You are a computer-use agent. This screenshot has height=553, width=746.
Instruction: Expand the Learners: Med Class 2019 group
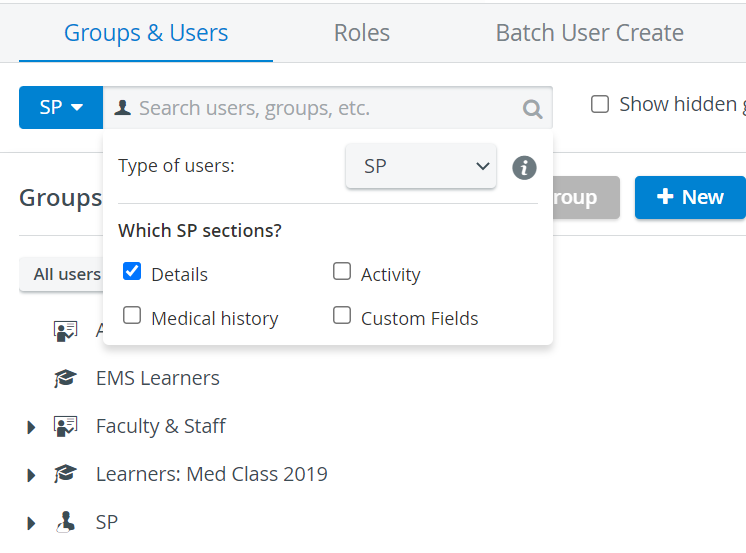31,475
